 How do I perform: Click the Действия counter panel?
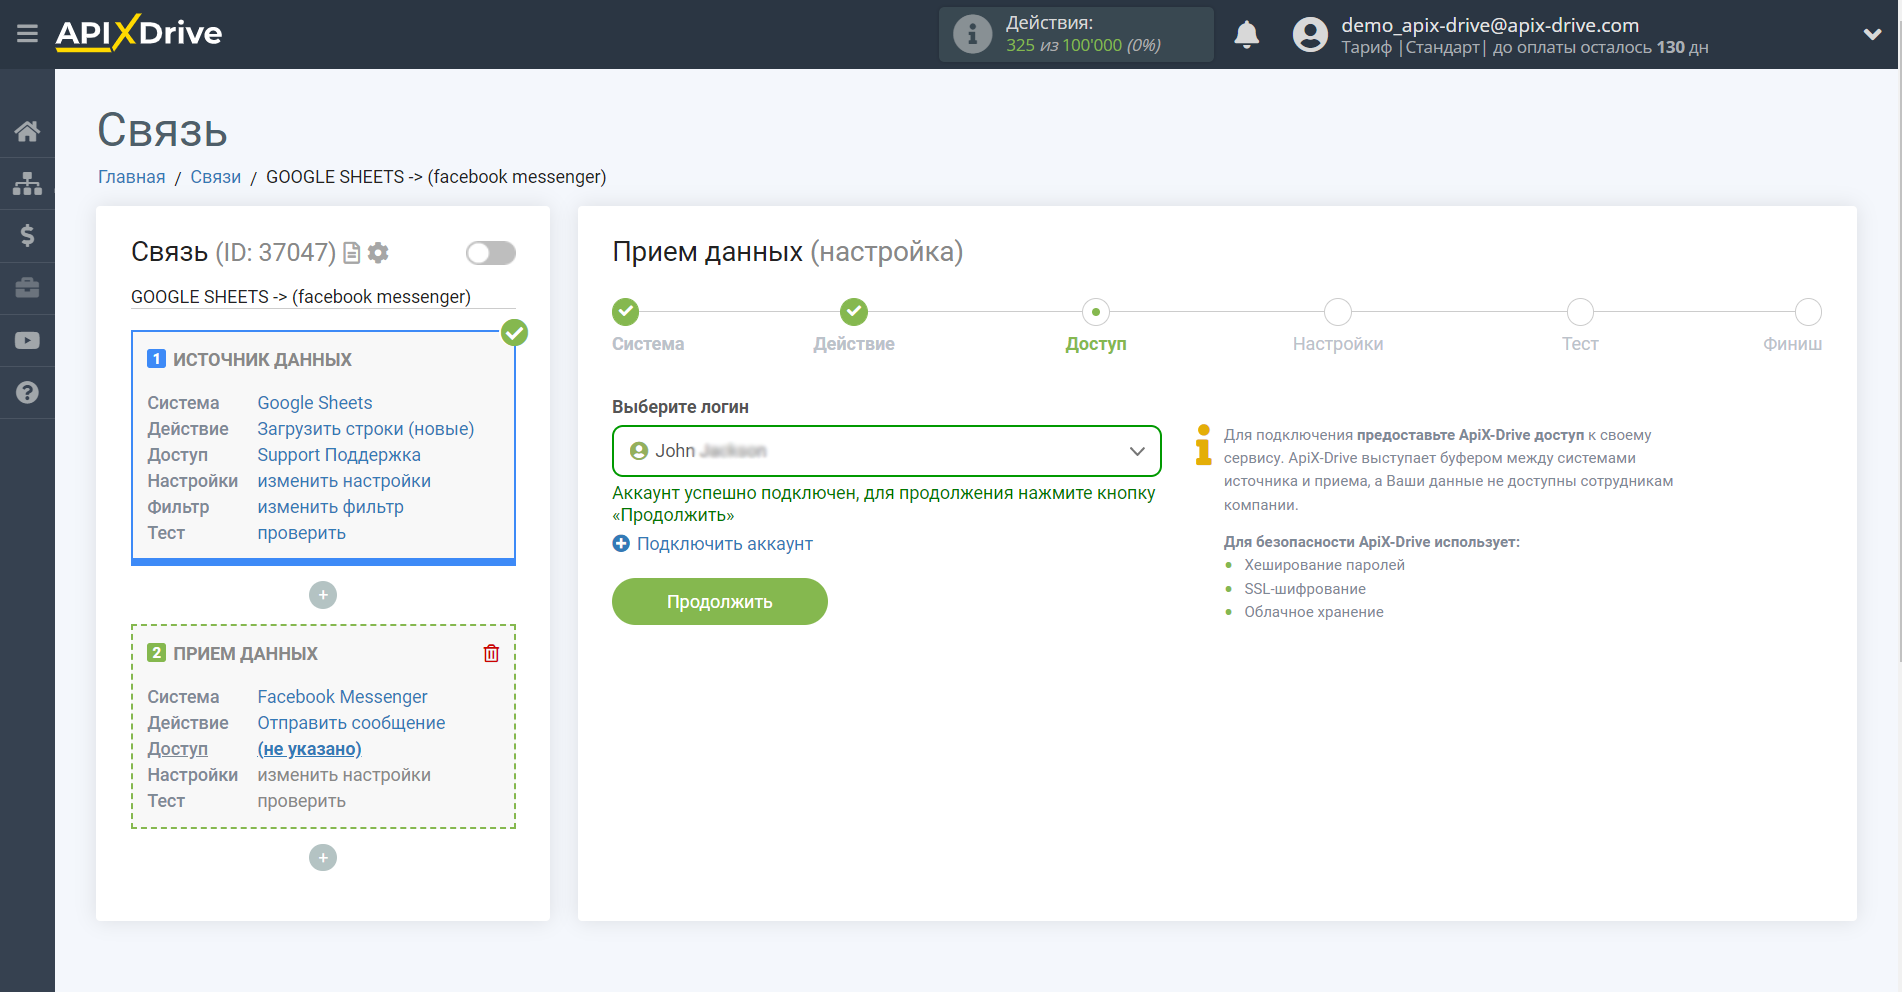[1076, 34]
